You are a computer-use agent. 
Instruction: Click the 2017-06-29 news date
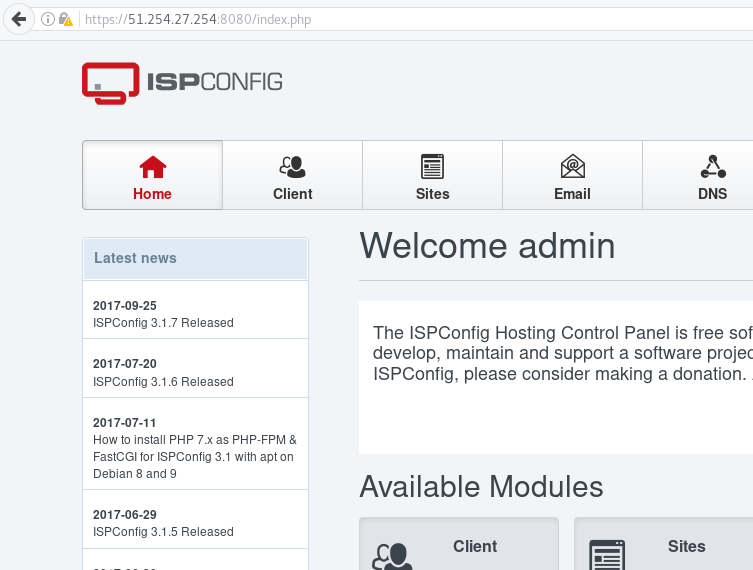[125, 515]
